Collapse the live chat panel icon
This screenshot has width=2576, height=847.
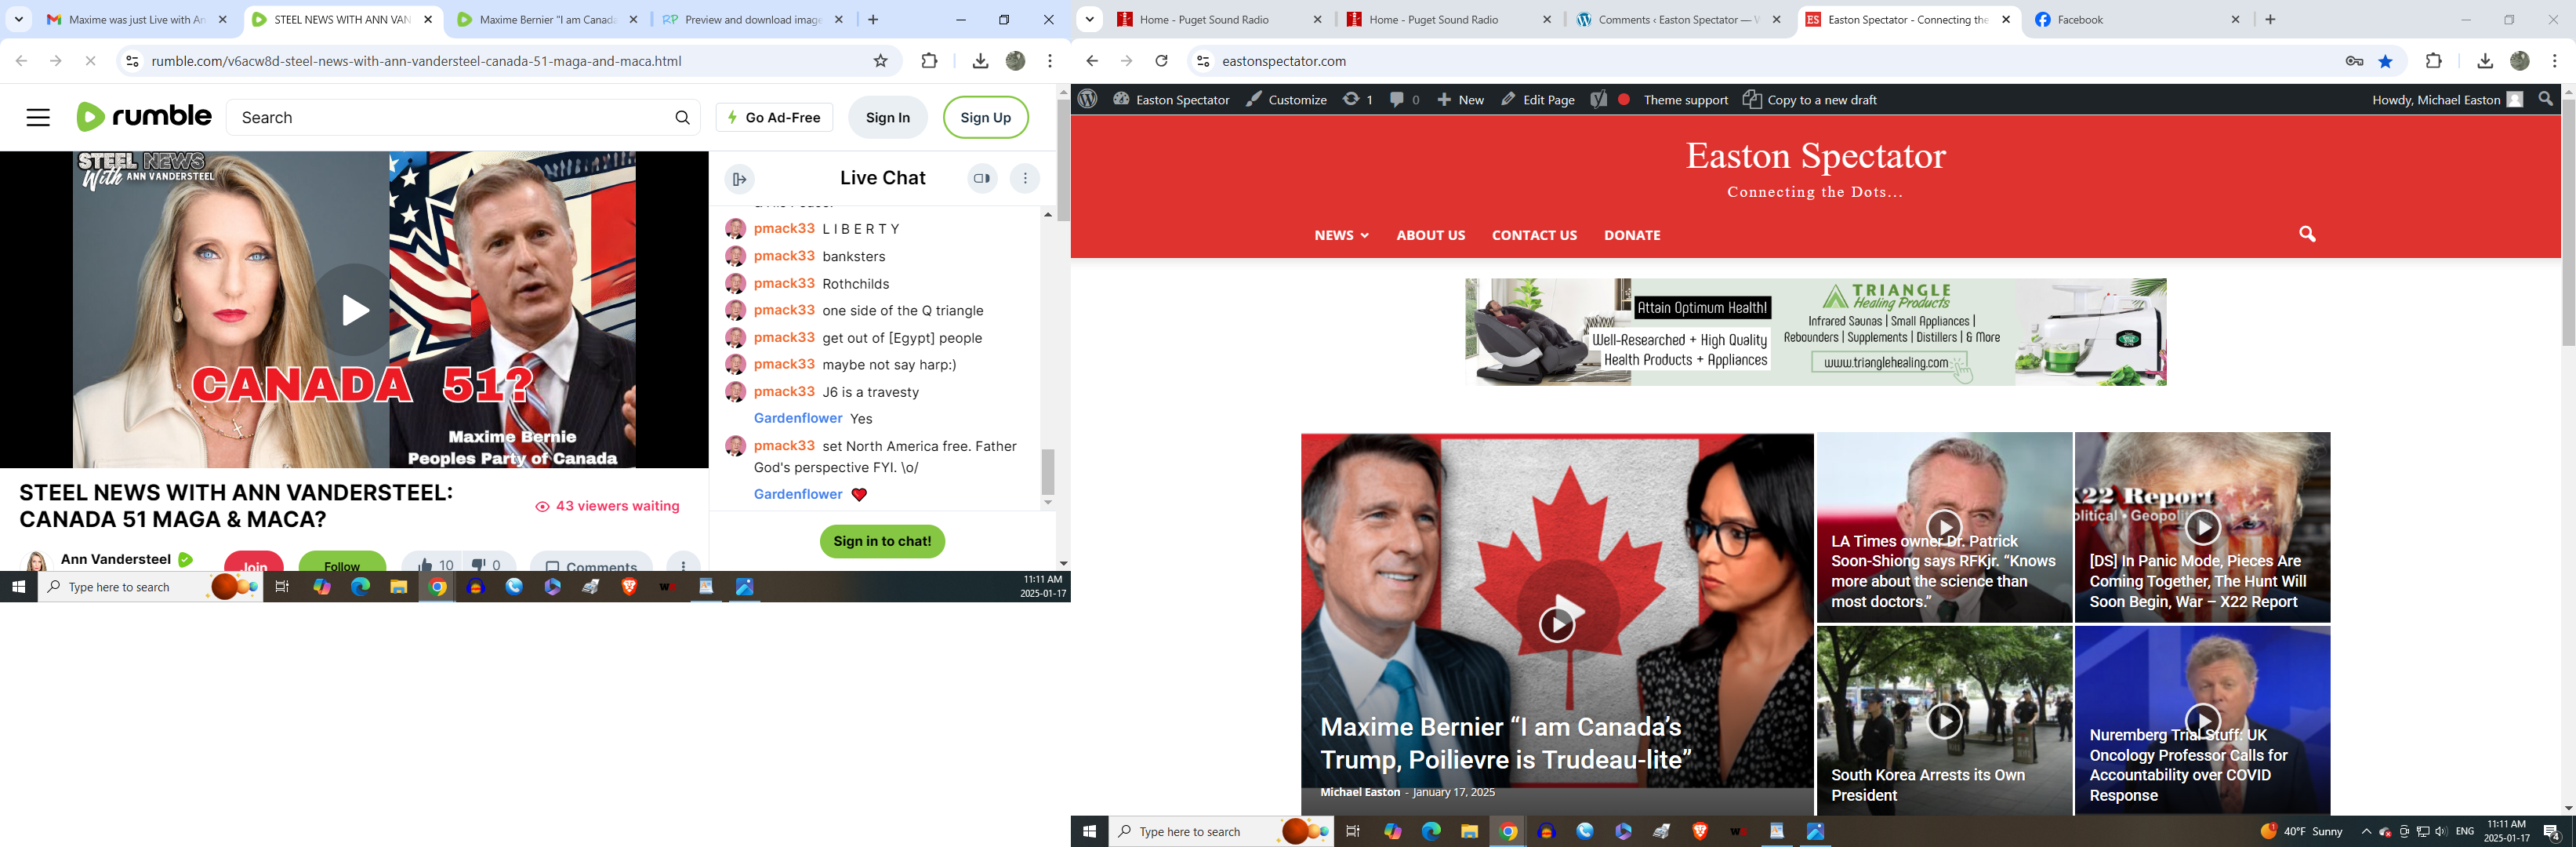pyautogui.click(x=739, y=179)
